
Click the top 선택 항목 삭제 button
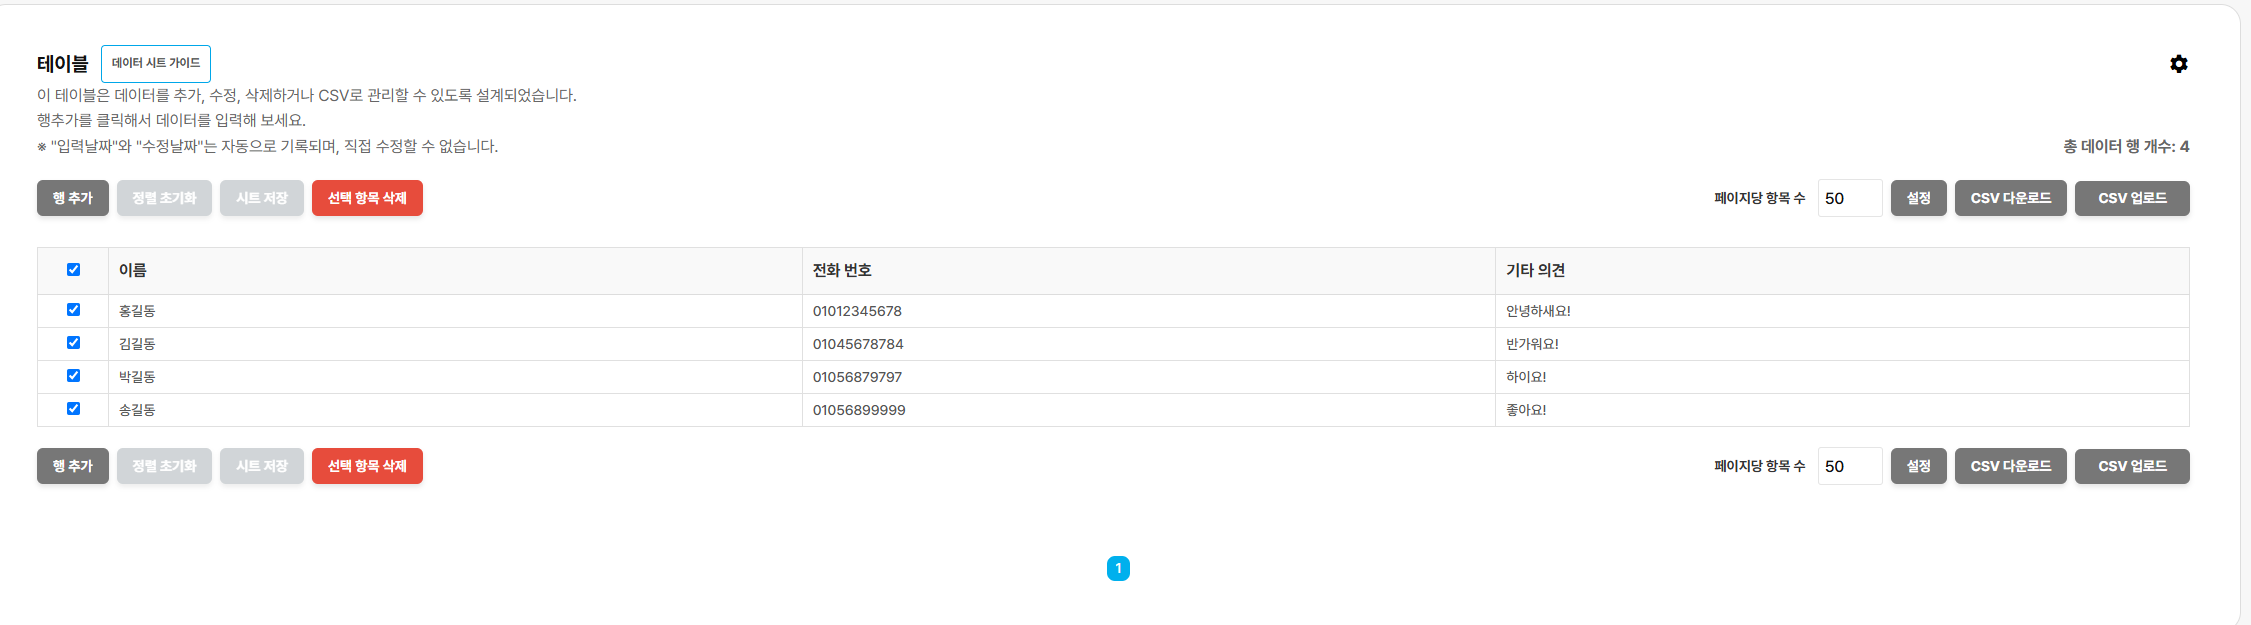click(367, 198)
